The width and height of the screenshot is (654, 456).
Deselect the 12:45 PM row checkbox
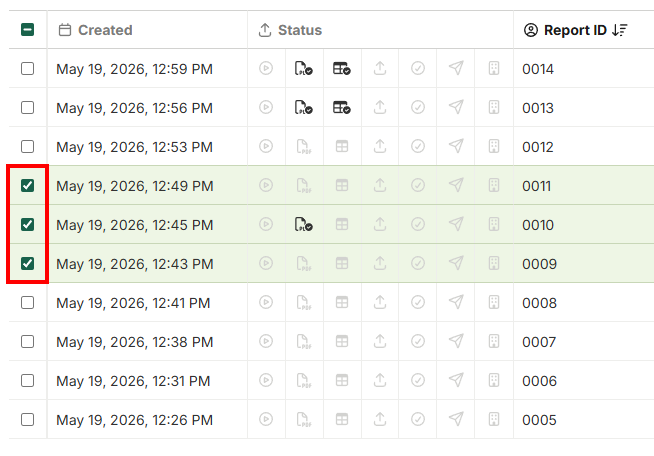28,224
